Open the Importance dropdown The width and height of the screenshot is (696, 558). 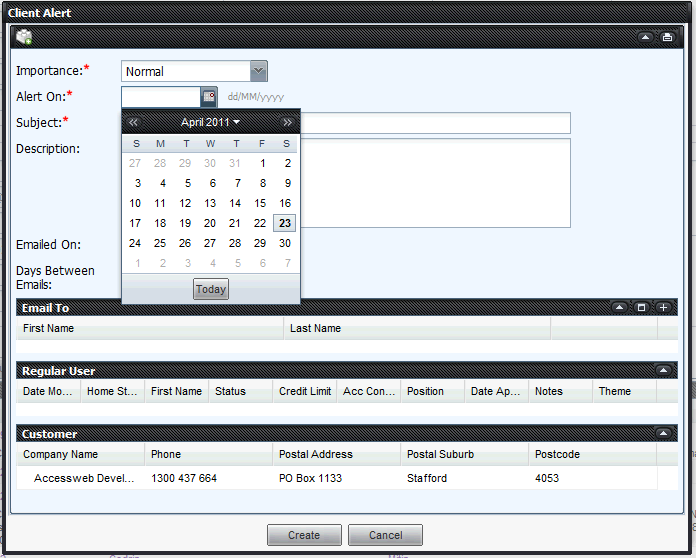[x=258, y=71]
